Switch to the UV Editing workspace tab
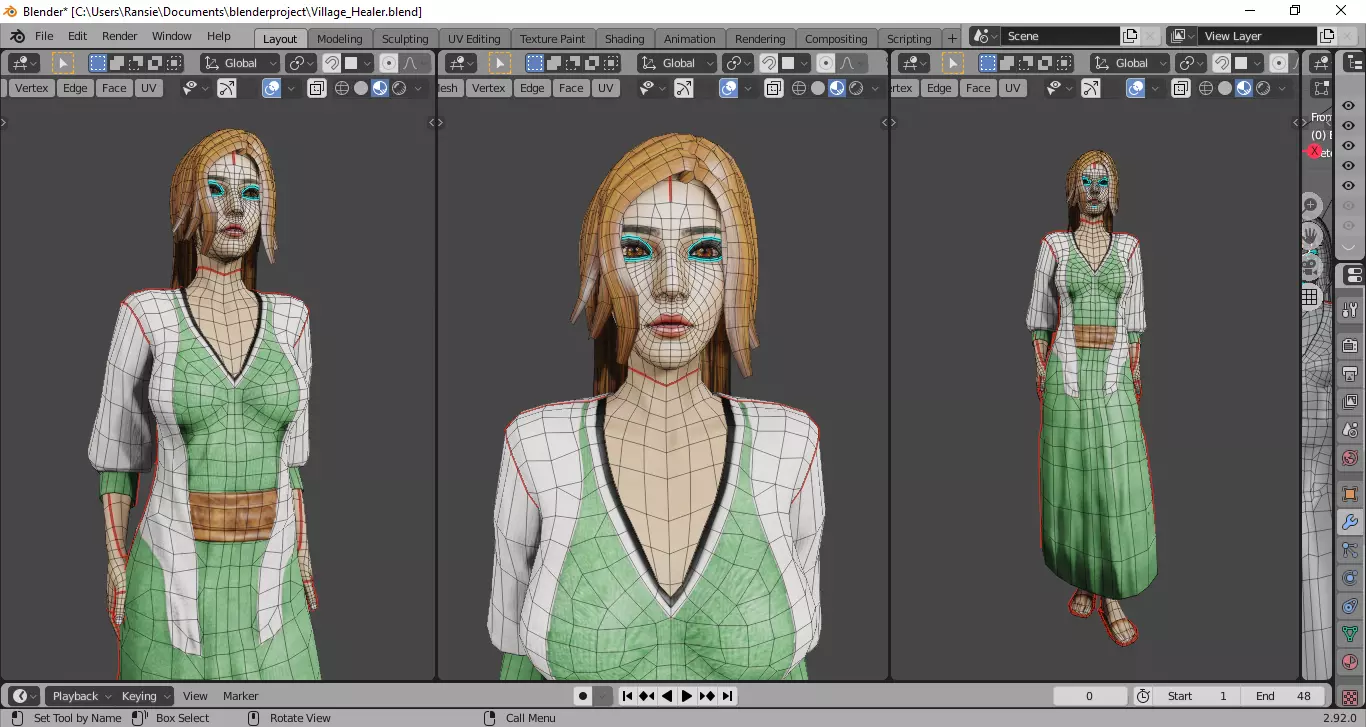Viewport: 1366px width, 727px height. click(x=474, y=39)
